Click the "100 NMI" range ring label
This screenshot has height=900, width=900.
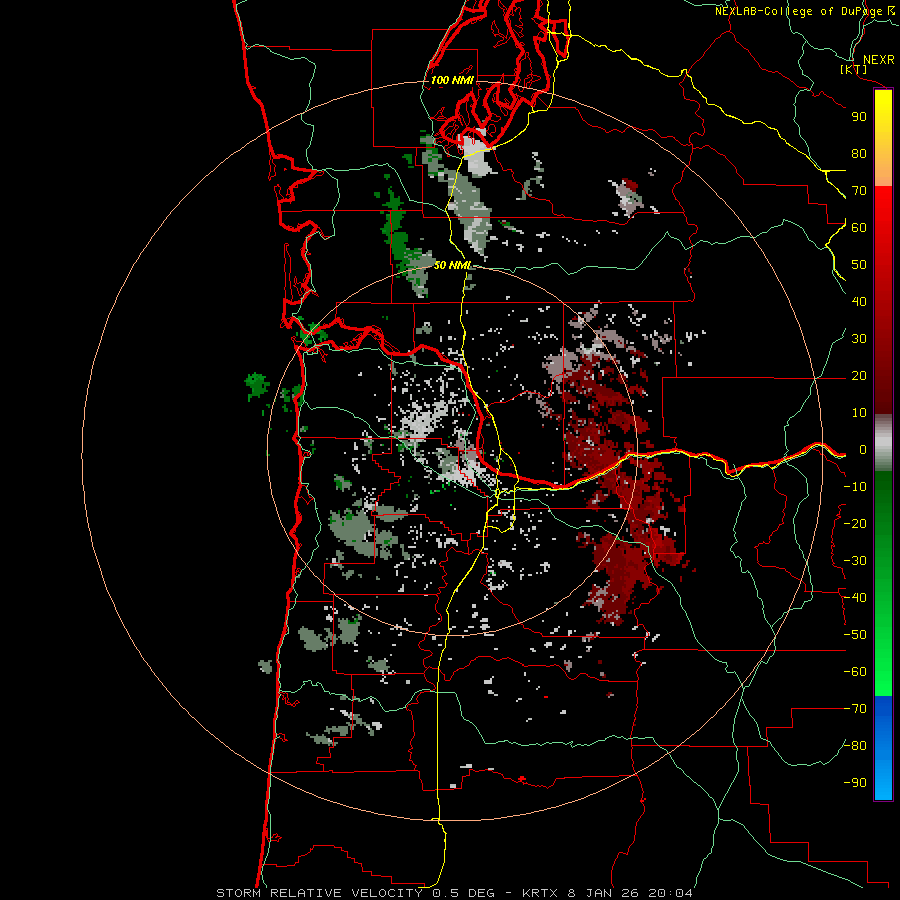(452, 80)
